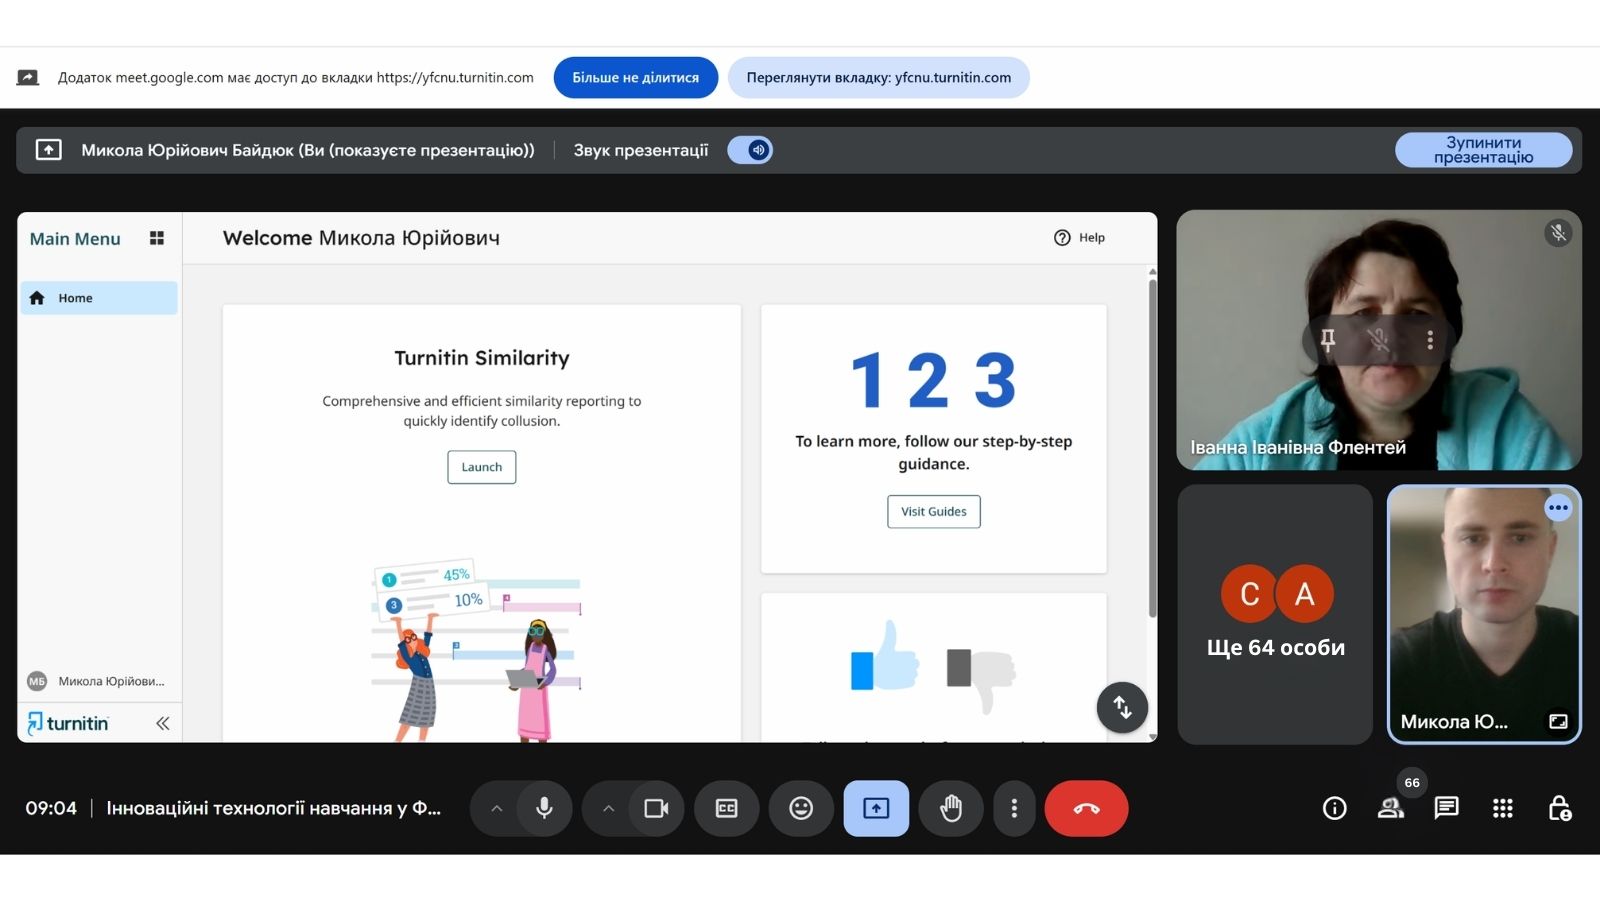
Task: Raise hand using the hand icon
Action: tap(951, 808)
